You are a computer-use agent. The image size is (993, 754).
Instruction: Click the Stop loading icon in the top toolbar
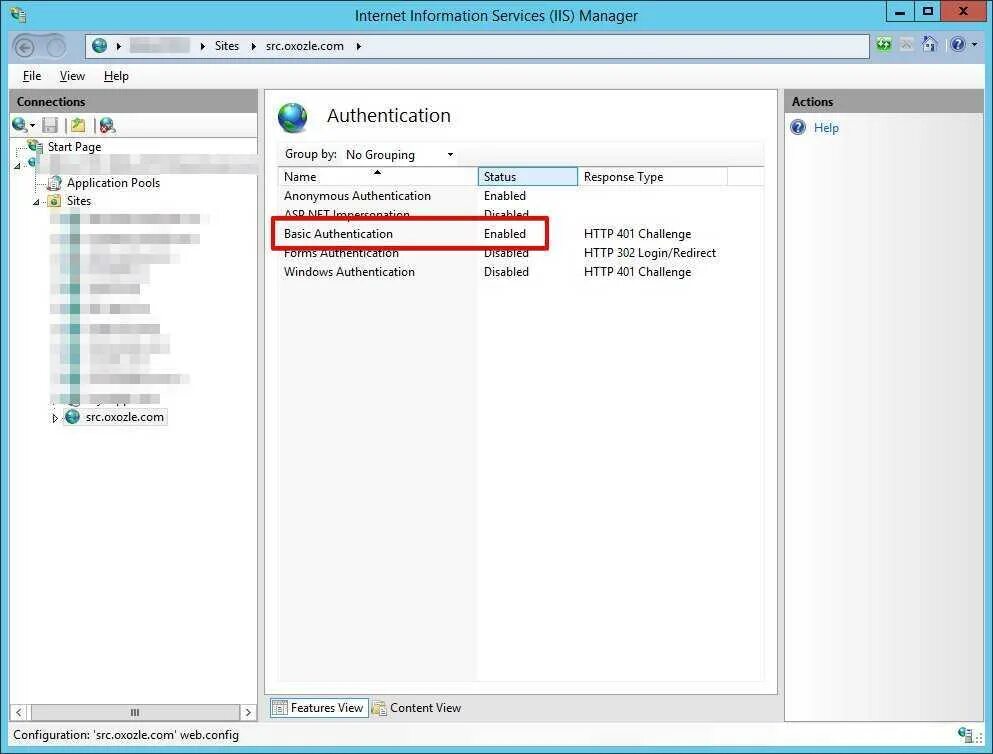coord(907,44)
